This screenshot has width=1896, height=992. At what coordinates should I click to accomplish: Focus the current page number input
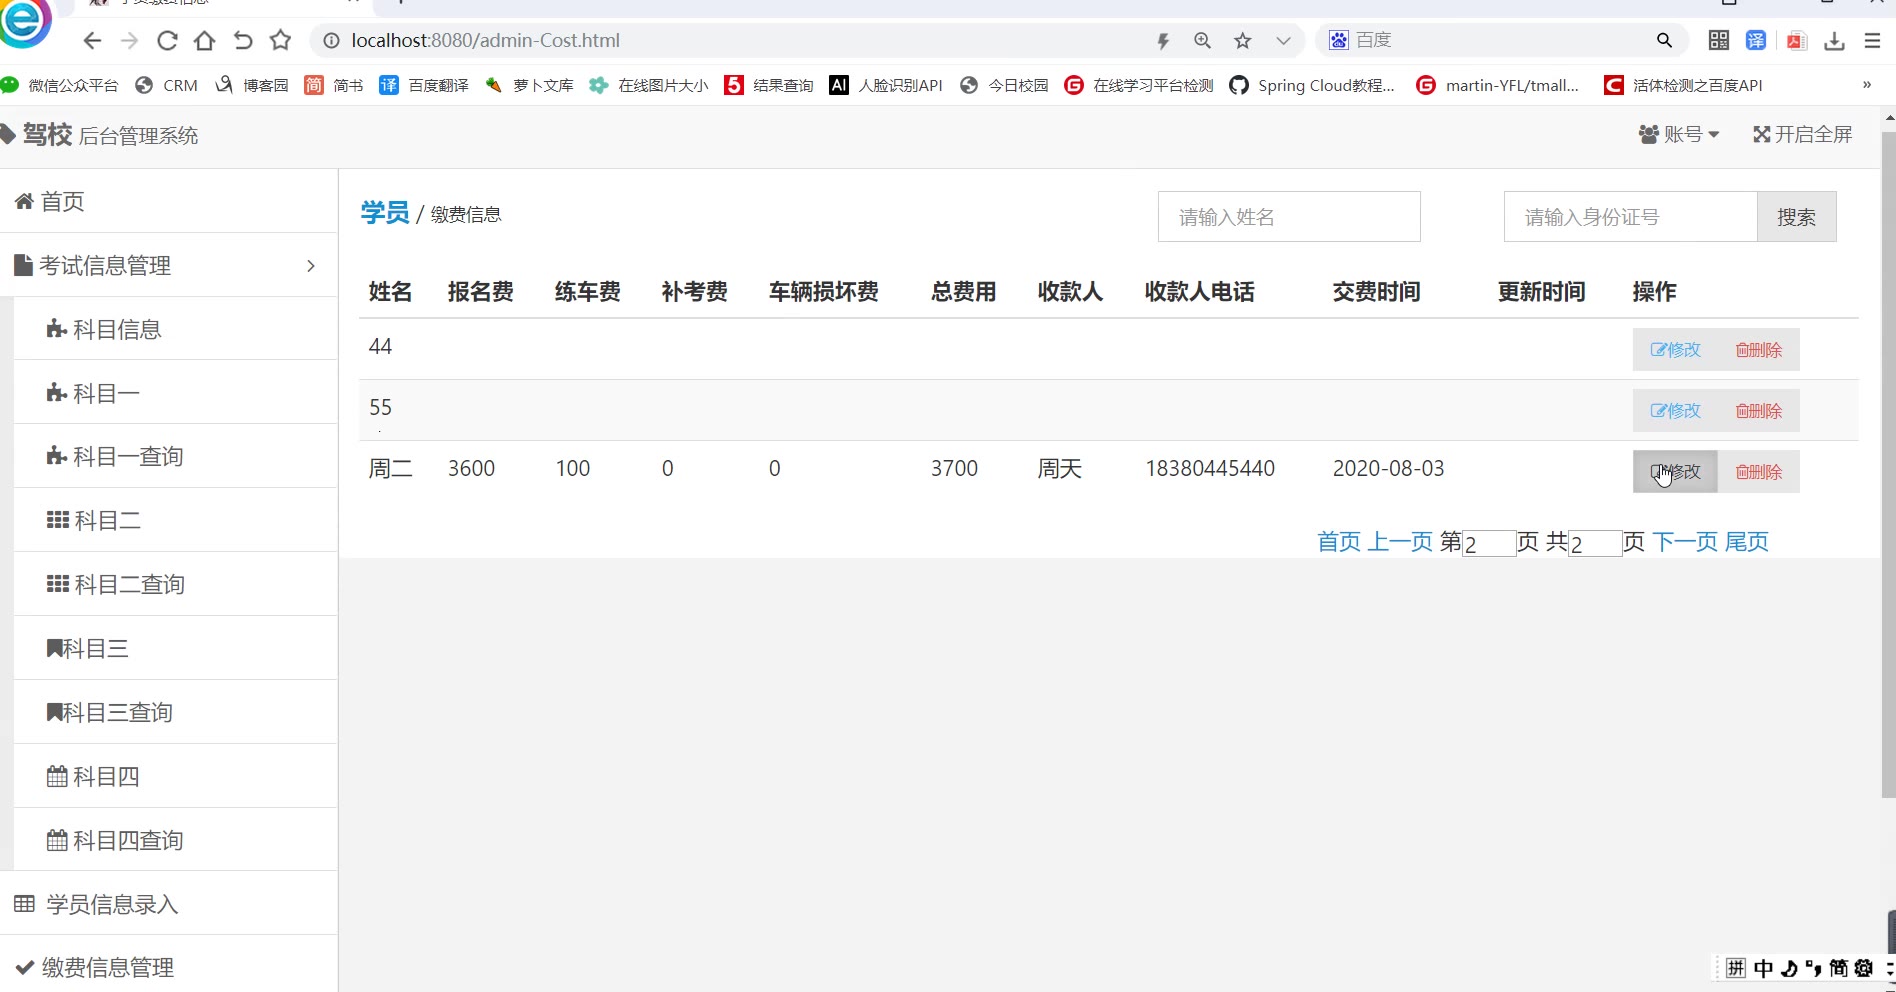pos(1489,544)
